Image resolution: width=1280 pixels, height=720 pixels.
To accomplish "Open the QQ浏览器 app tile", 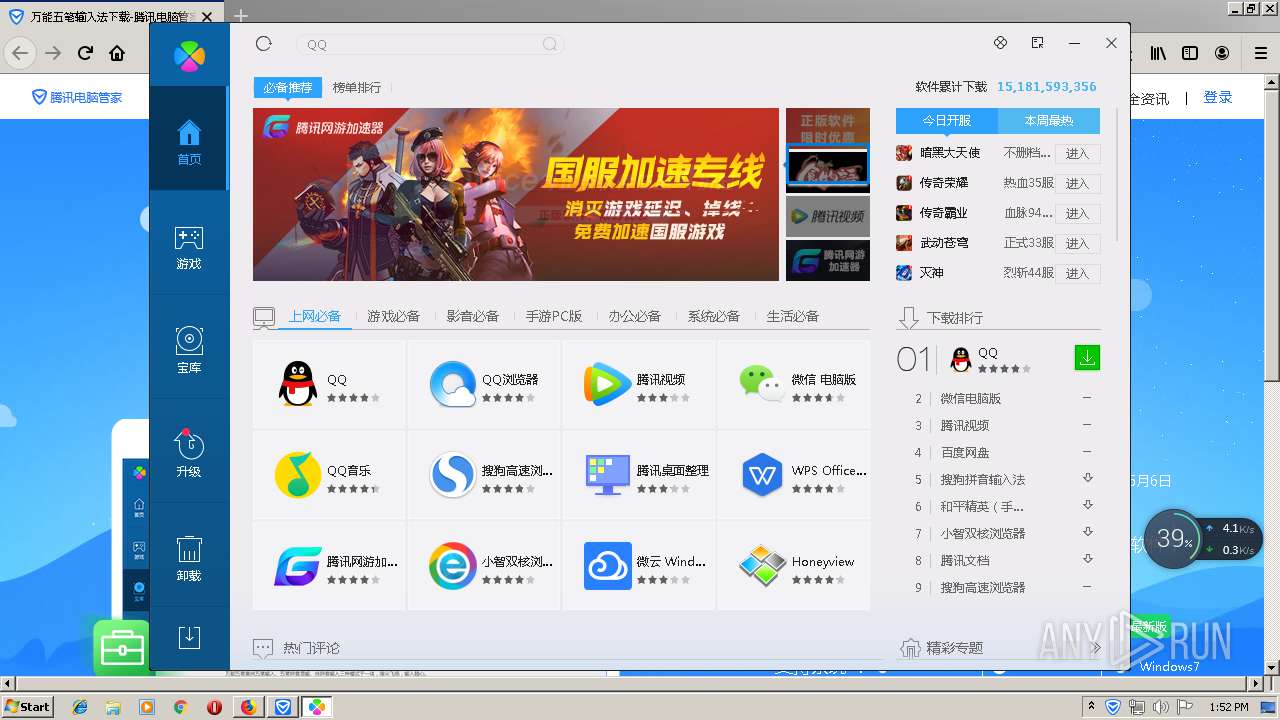I will tap(484, 384).
